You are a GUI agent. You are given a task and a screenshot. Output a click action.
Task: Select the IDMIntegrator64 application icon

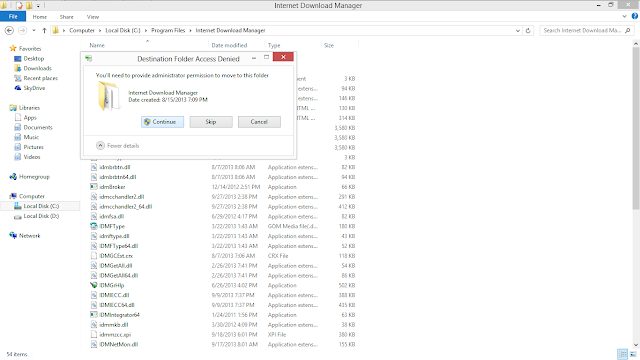pos(94,314)
